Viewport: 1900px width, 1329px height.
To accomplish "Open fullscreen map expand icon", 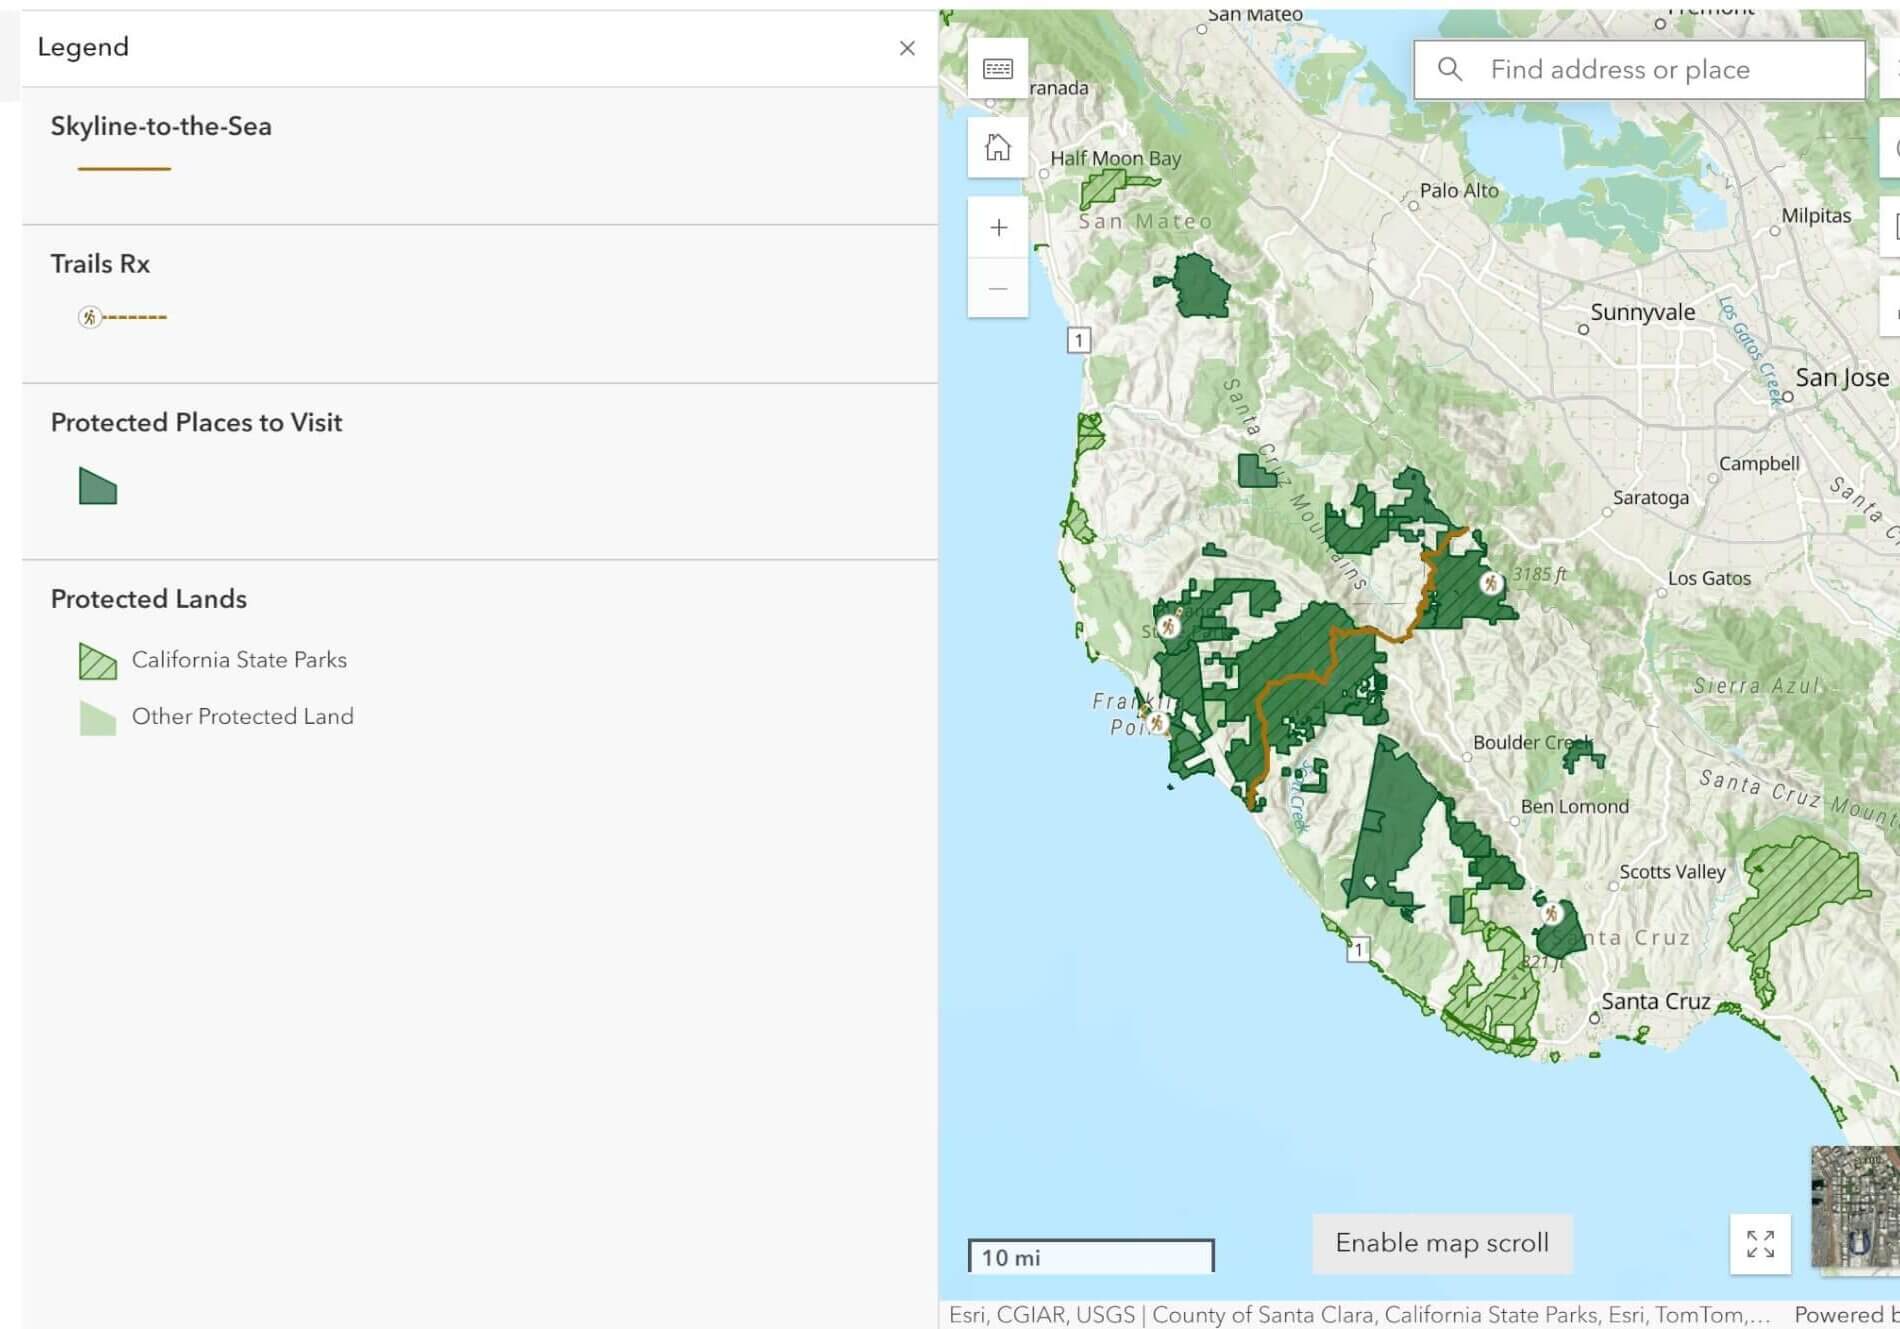I will click(x=1760, y=1244).
